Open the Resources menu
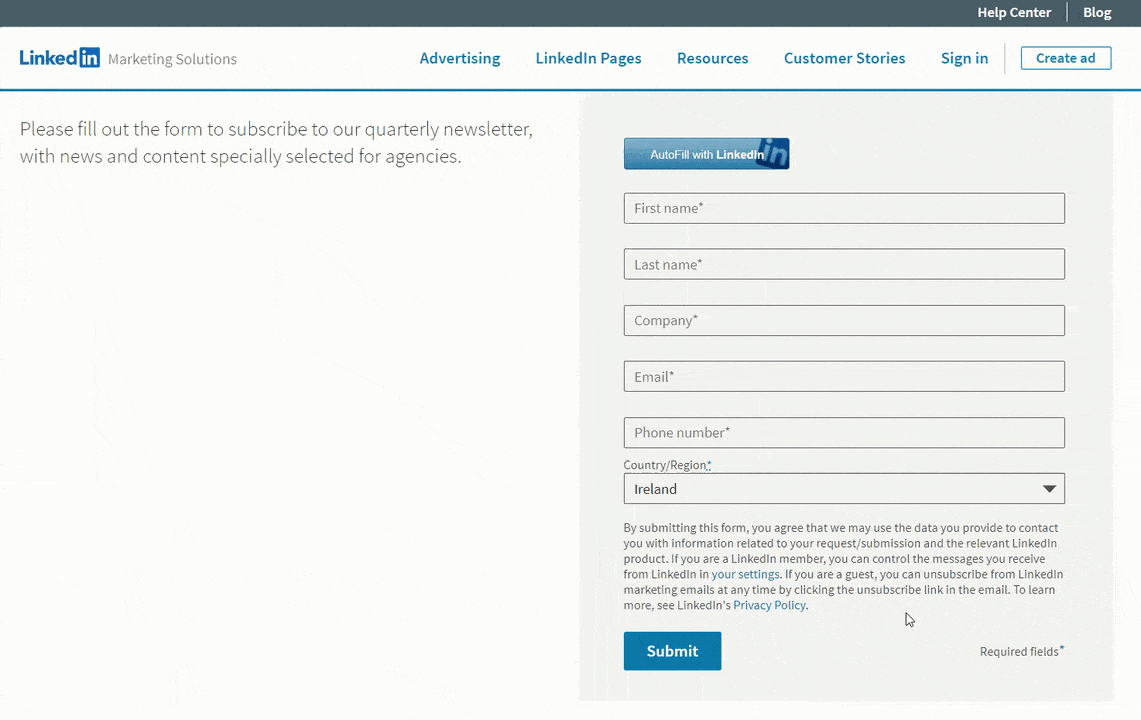1141x720 pixels. coord(712,58)
